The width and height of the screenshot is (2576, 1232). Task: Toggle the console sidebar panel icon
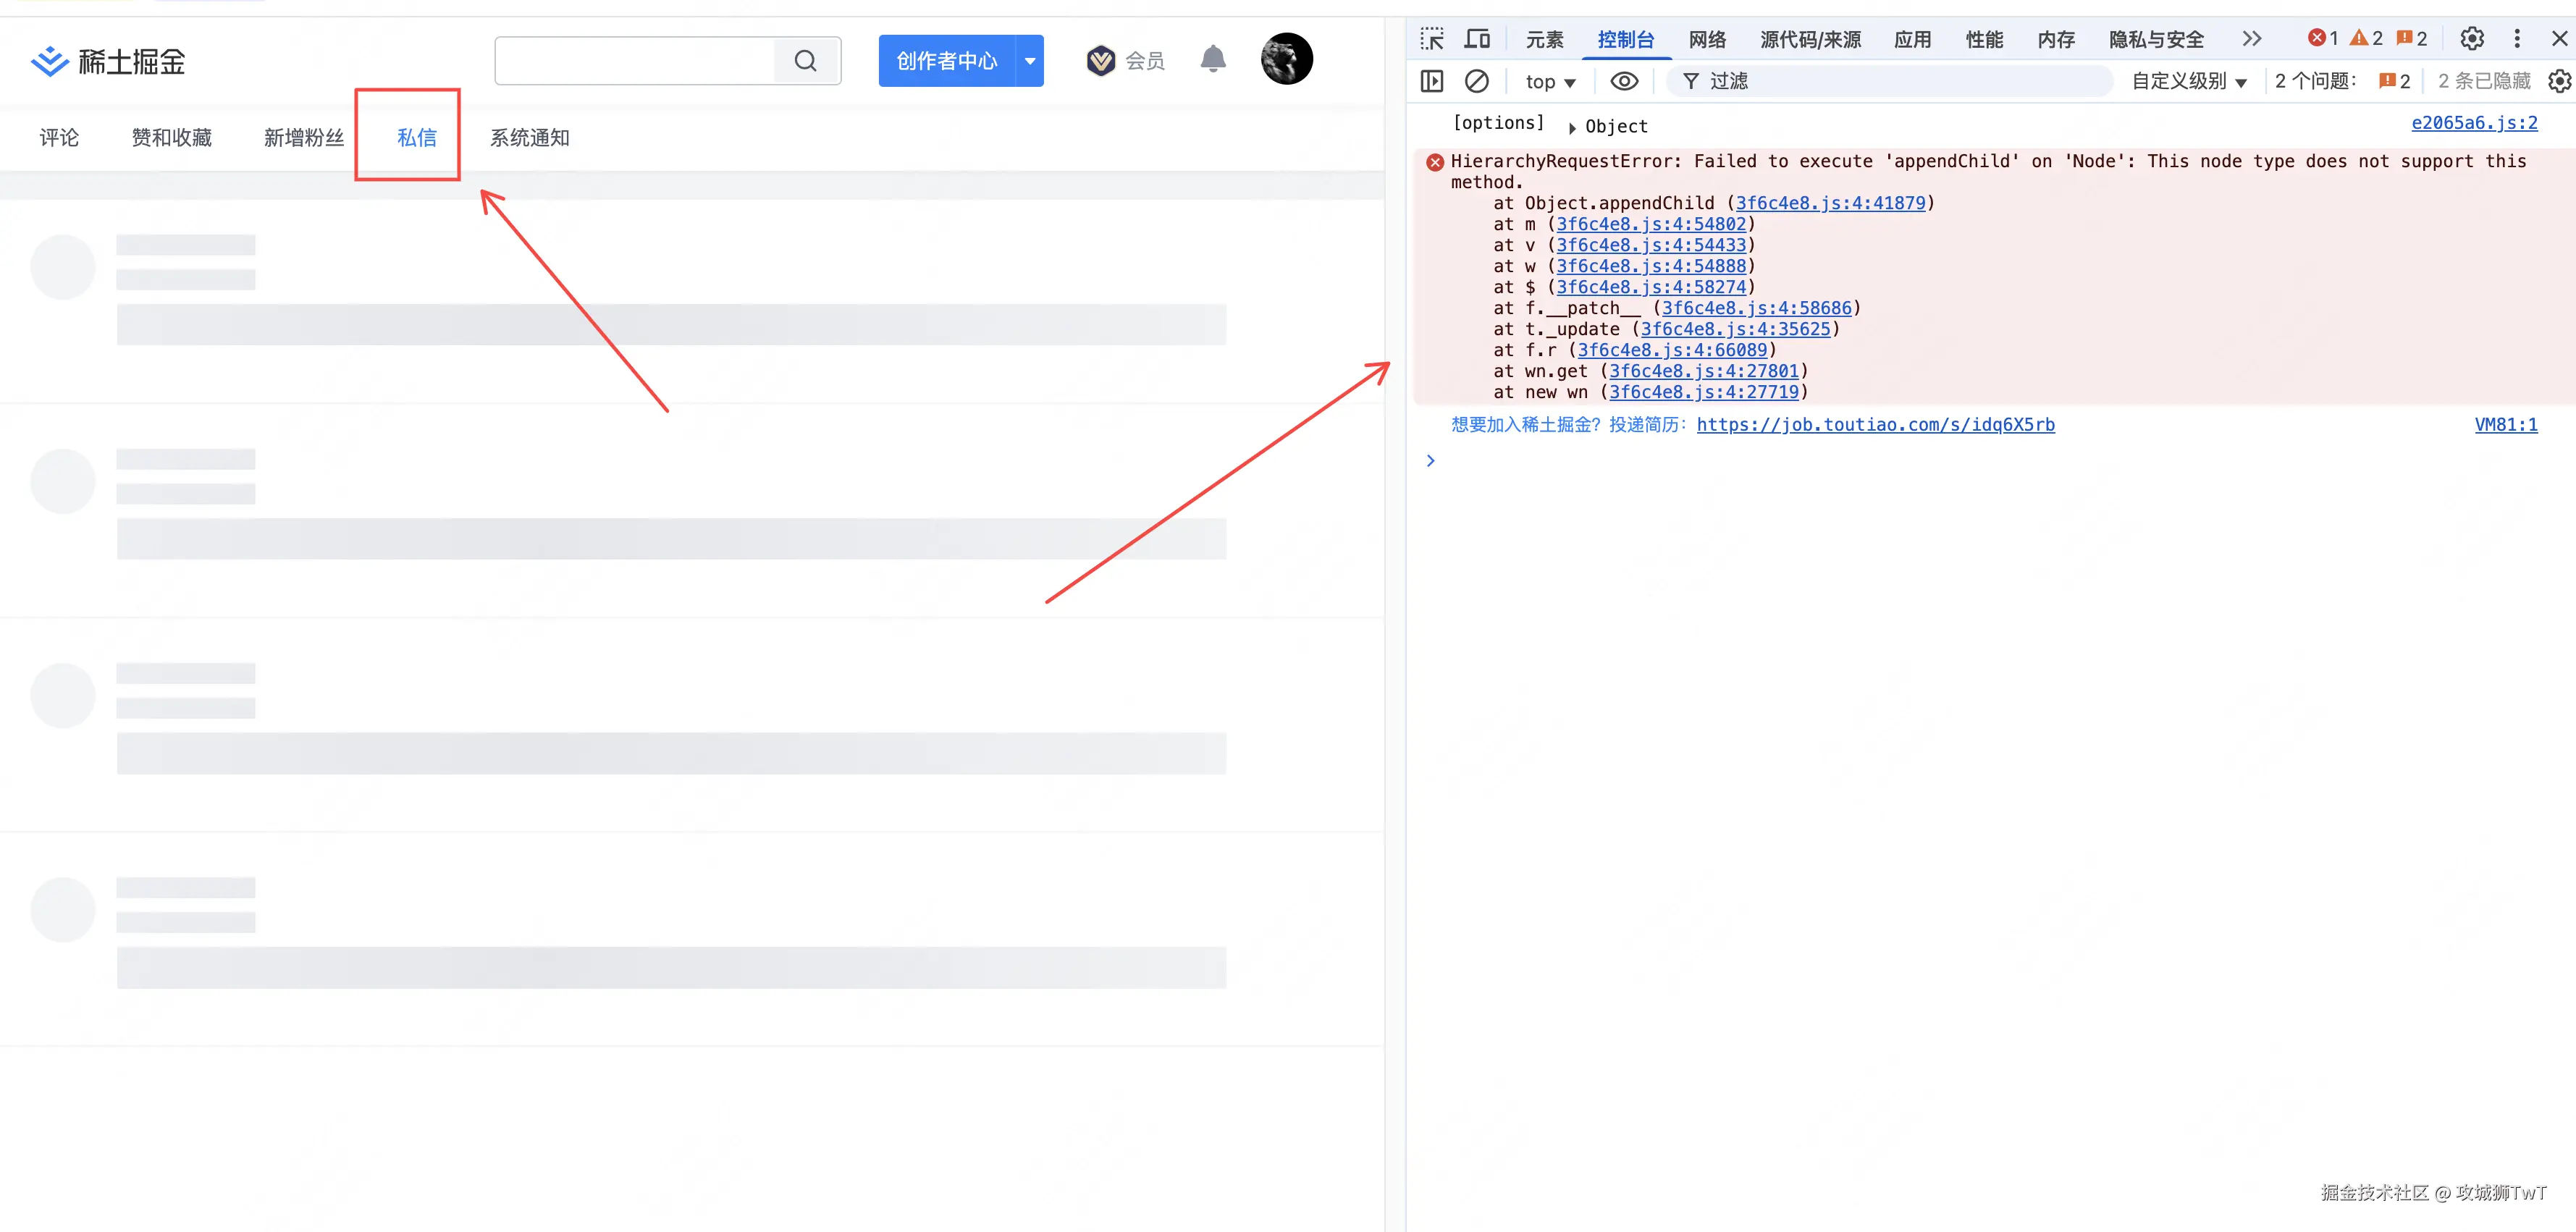tap(1432, 81)
